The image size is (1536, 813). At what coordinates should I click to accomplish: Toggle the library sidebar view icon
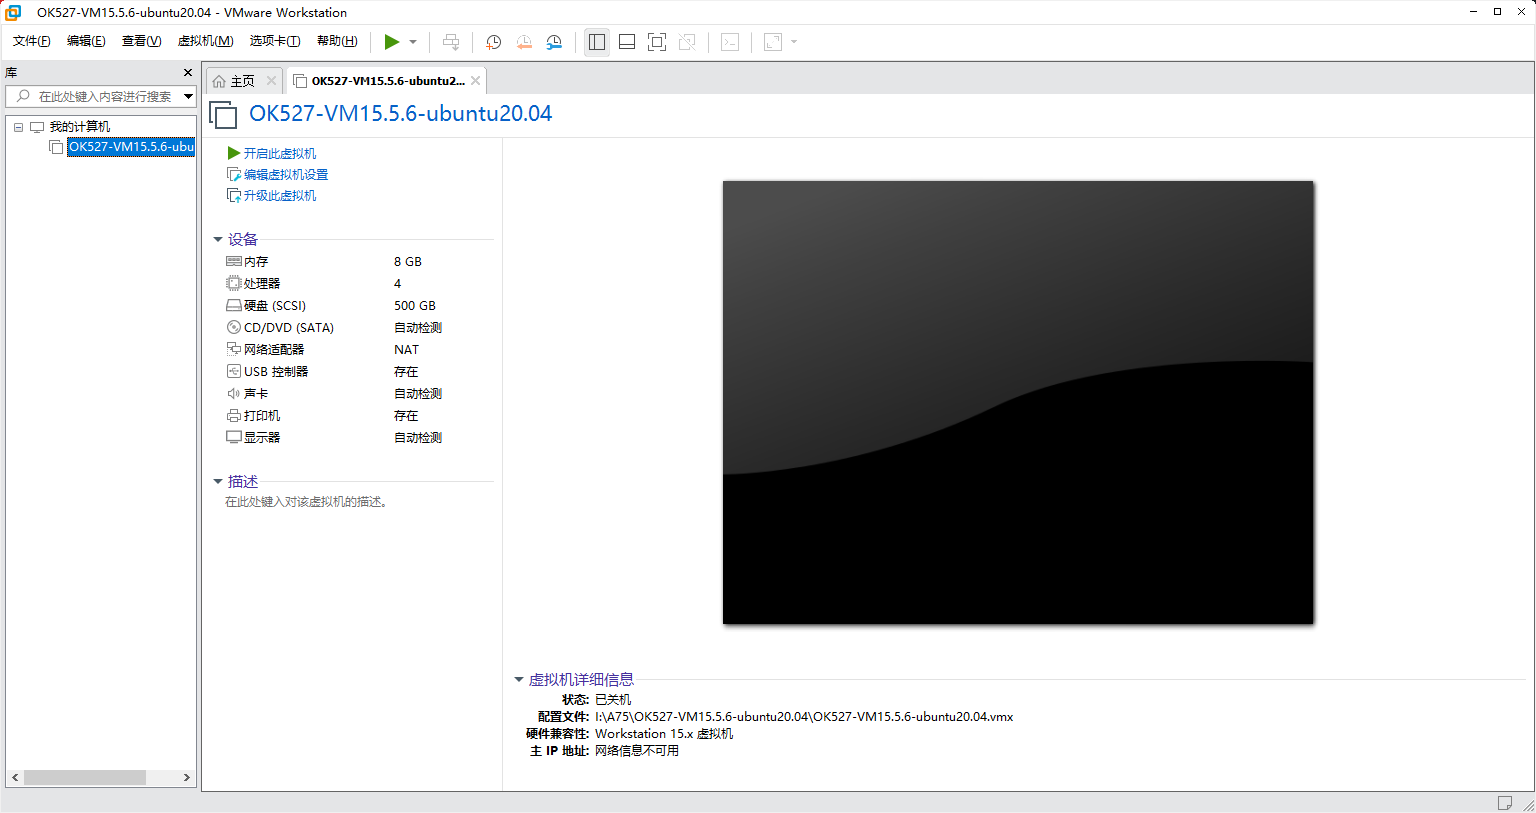(x=597, y=42)
